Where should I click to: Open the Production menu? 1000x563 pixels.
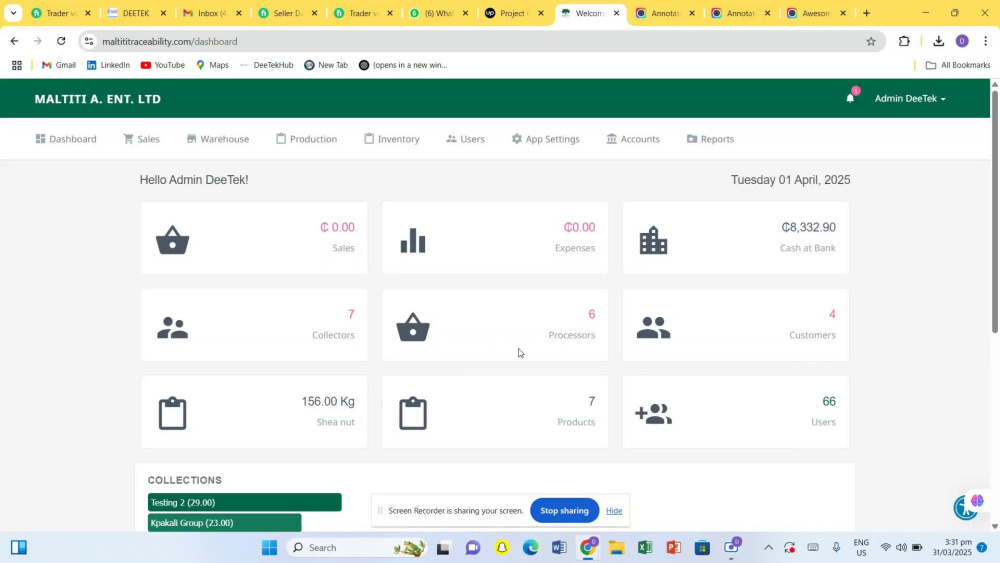coord(307,139)
